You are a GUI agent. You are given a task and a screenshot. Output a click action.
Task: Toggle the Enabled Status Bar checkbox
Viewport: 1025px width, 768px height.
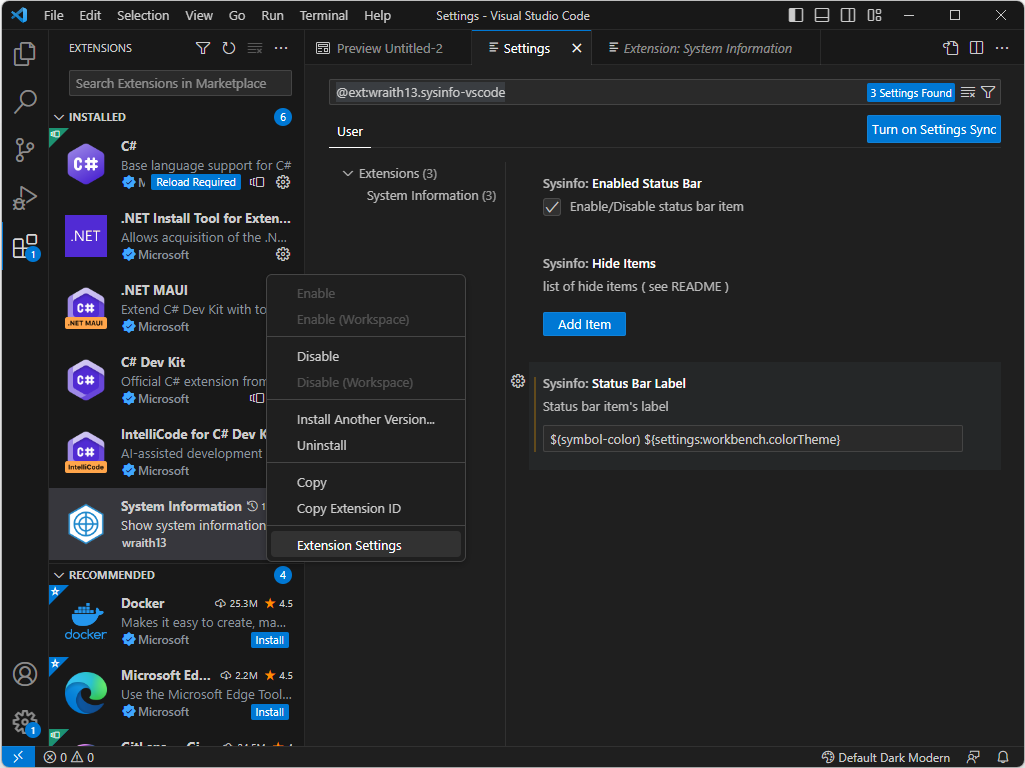552,207
